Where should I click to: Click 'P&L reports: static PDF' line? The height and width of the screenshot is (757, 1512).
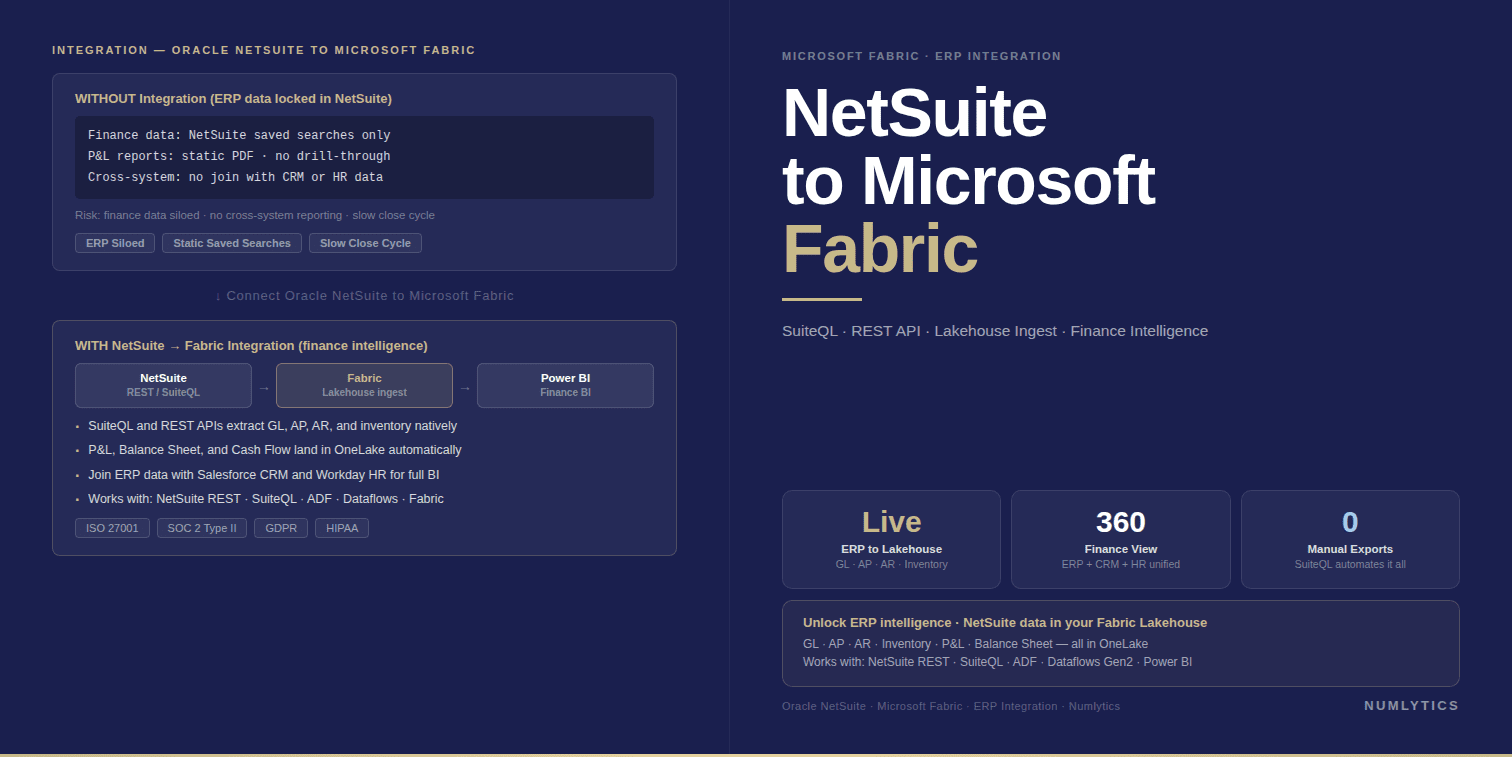[x=239, y=157]
